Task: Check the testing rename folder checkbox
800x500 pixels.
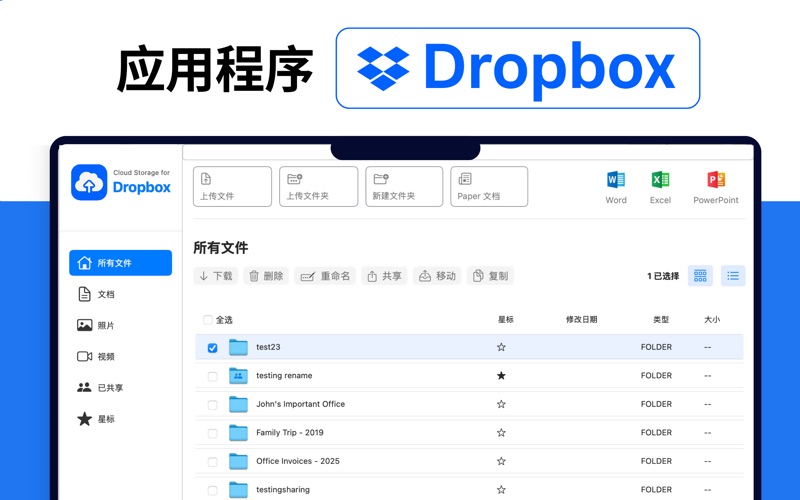Action: 212,376
